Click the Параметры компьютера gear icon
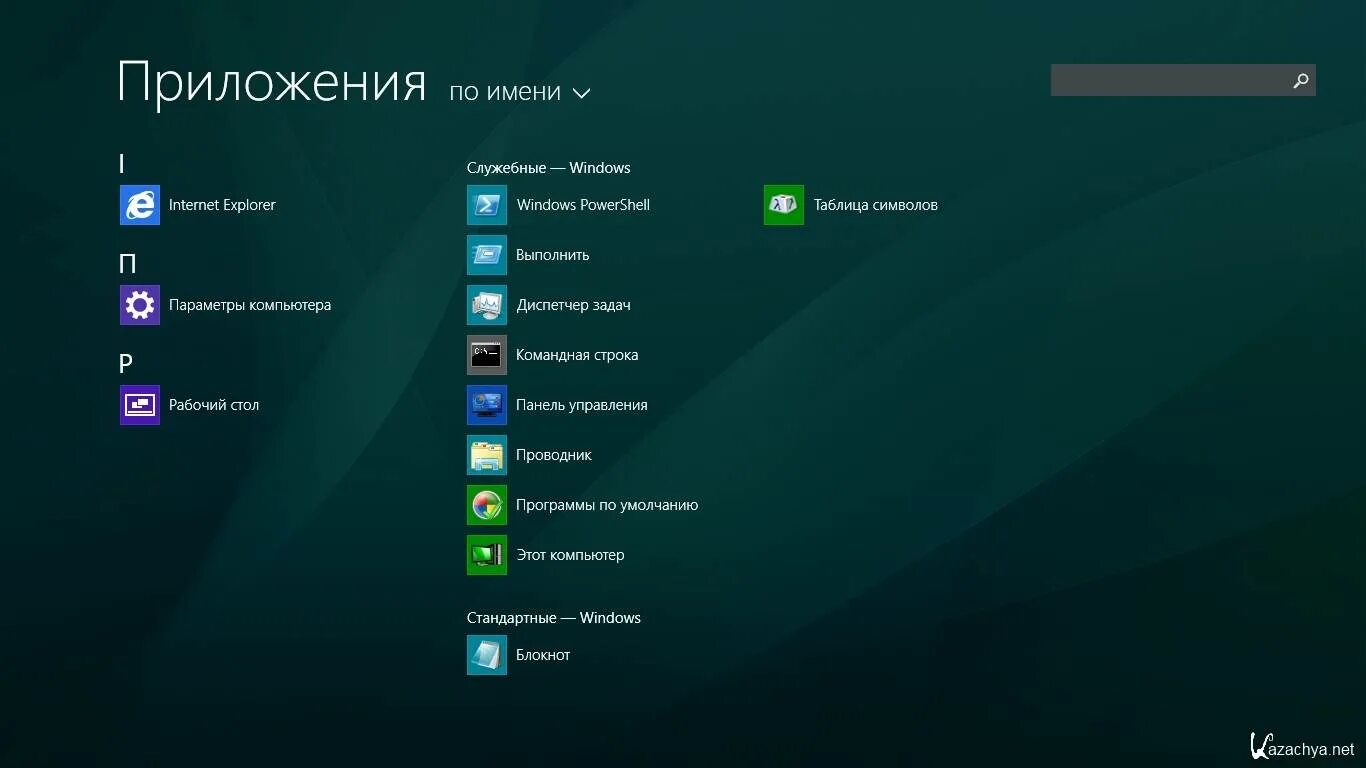The width and height of the screenshot is (1366, 768). pos(140,305)
